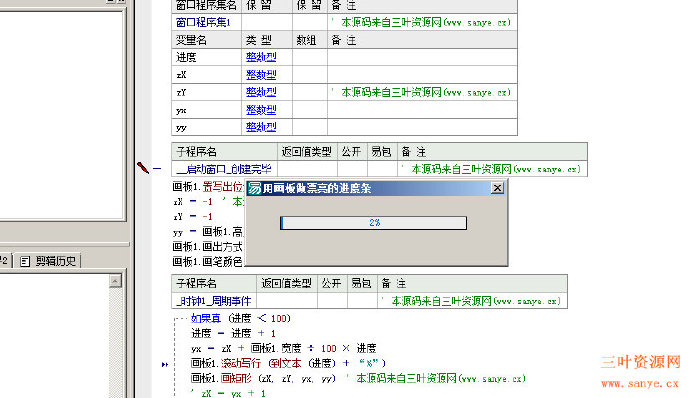Click the scroll up arrow in the lower left panel
The image size is (690, 398).
tap(115, 281)
